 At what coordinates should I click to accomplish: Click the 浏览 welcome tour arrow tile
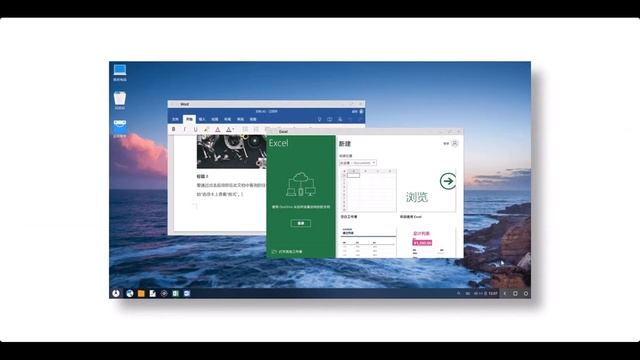(x=427, y=191)
